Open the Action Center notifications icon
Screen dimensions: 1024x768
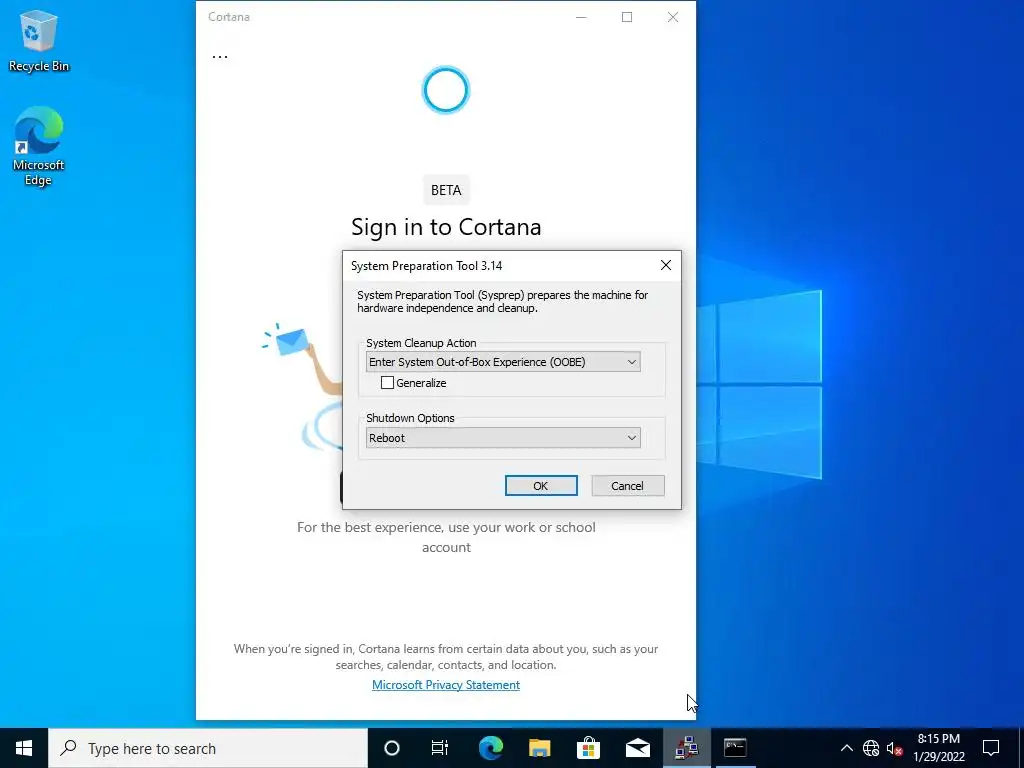tap(991, 748)
